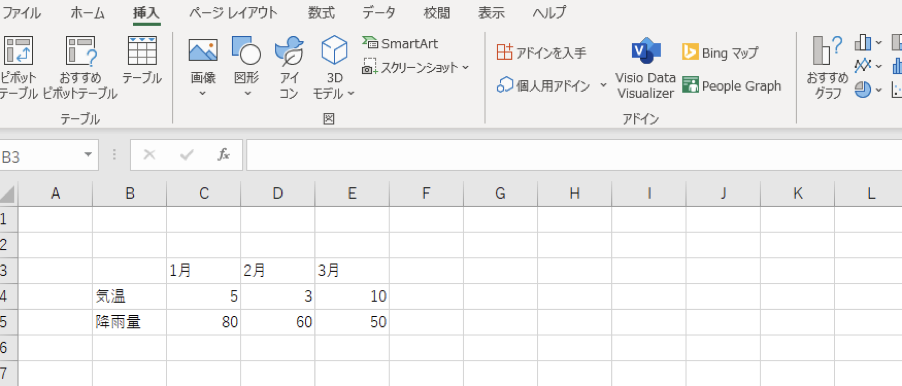Switch to the ホーム tab

click(87, 12)
